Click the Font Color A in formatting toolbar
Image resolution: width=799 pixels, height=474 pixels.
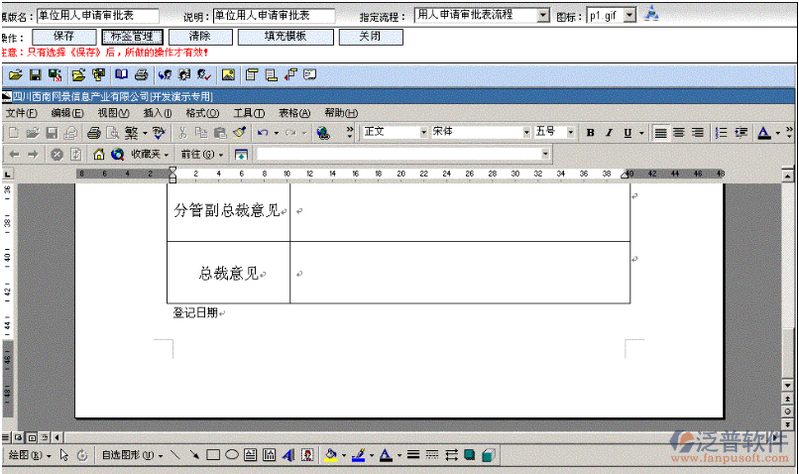pyautogui.click(x=763, y=133)
